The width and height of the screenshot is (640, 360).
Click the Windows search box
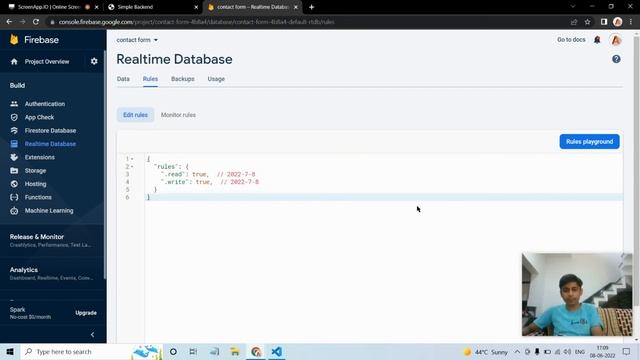[x=91, y=351]
